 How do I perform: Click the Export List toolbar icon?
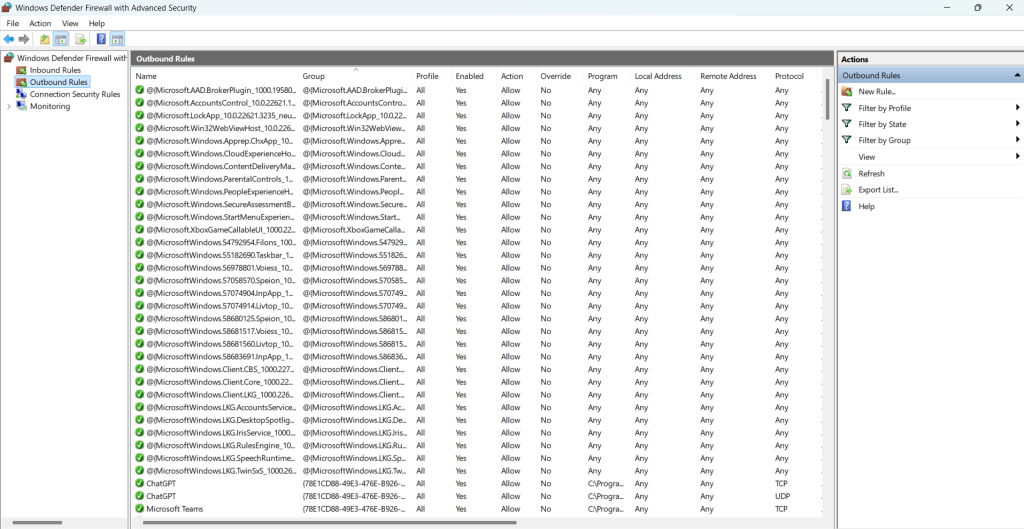(80, 39)
